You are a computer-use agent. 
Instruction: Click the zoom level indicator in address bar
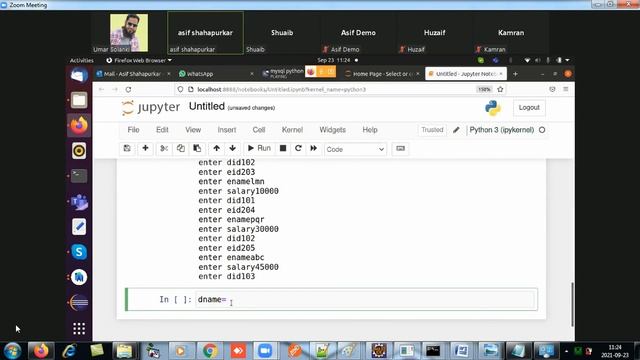(x=484, y=89)
